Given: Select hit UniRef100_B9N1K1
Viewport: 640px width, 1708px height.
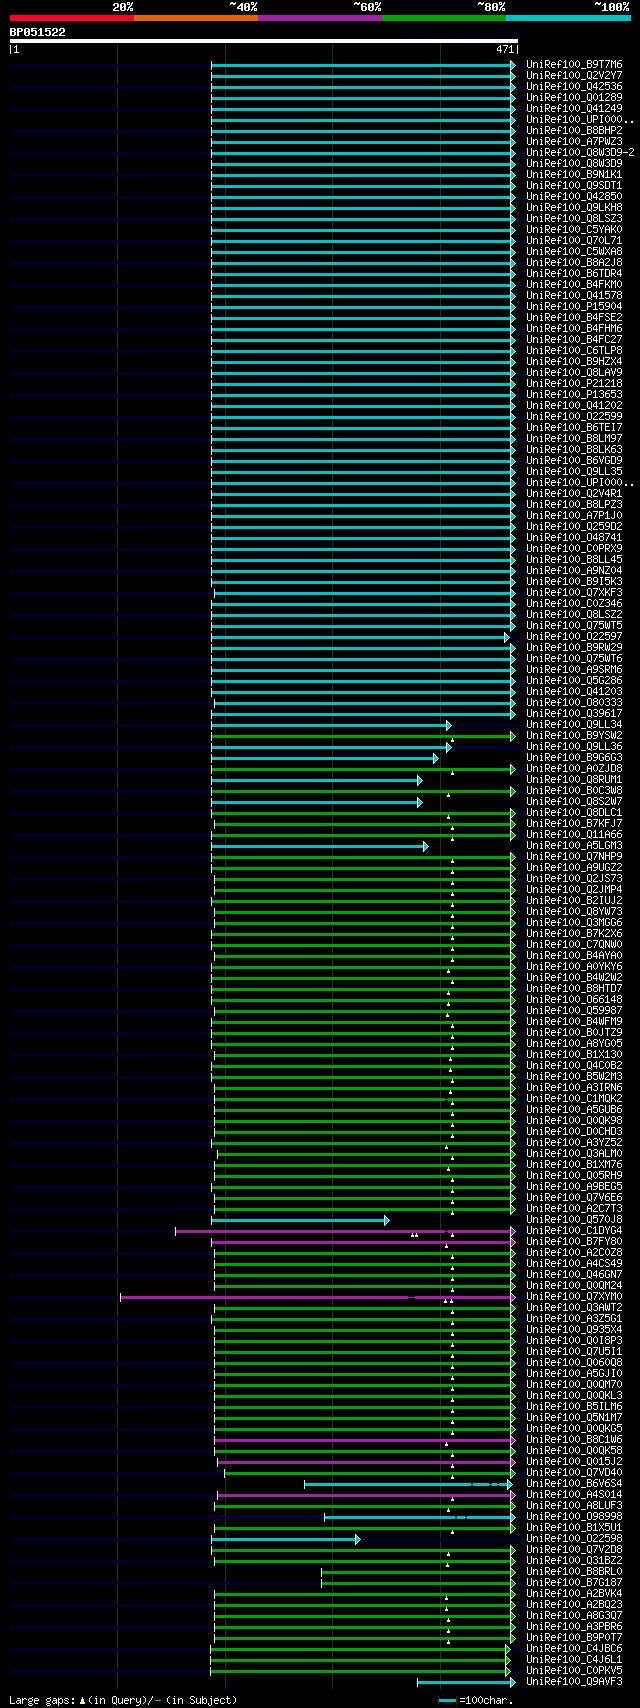Looking at the screenshot, I should 574,174.
